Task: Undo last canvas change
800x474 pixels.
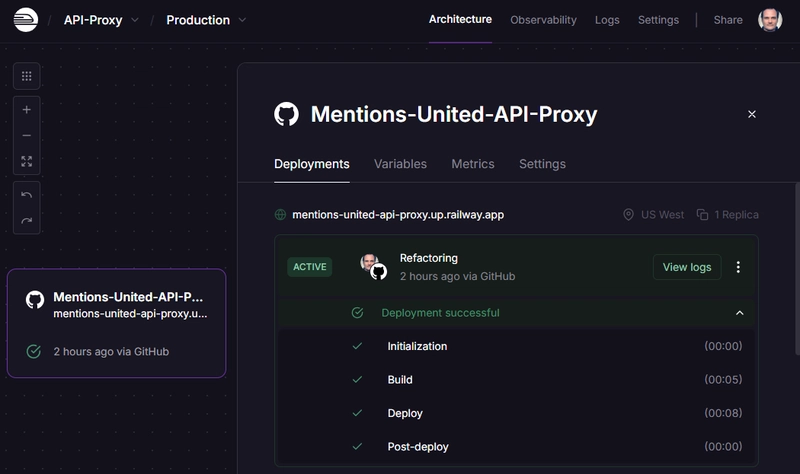Action: point(27,195)
